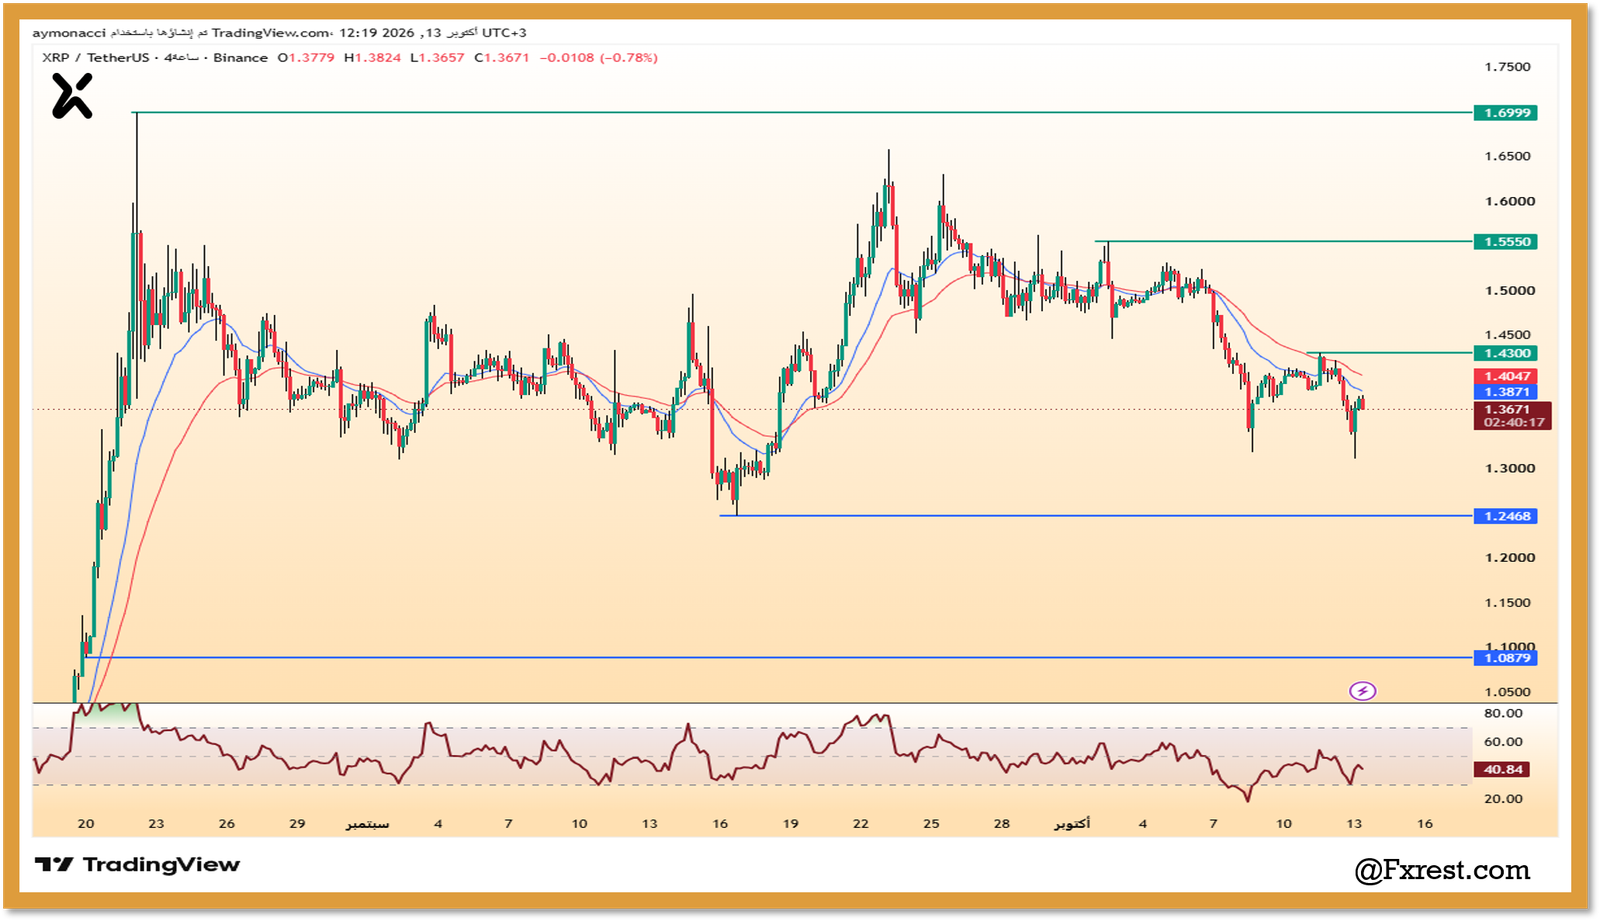Click the date label 28 on time axis
Screen dimensions: 1600x921
tap(1002, 824)
